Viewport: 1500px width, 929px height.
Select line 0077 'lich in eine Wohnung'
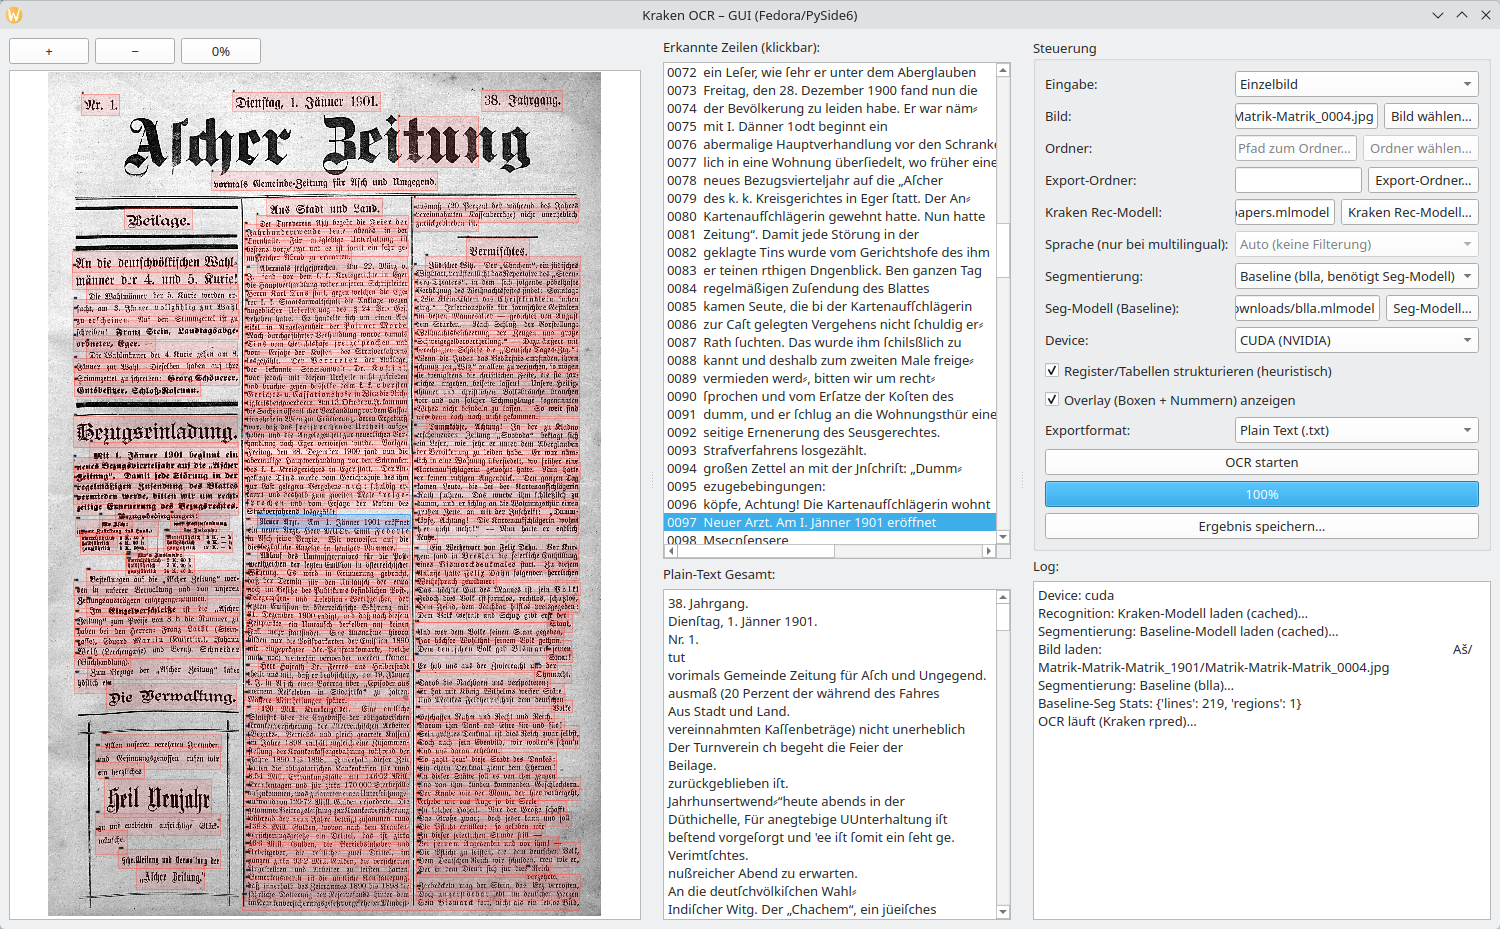[x=830, y=162]
